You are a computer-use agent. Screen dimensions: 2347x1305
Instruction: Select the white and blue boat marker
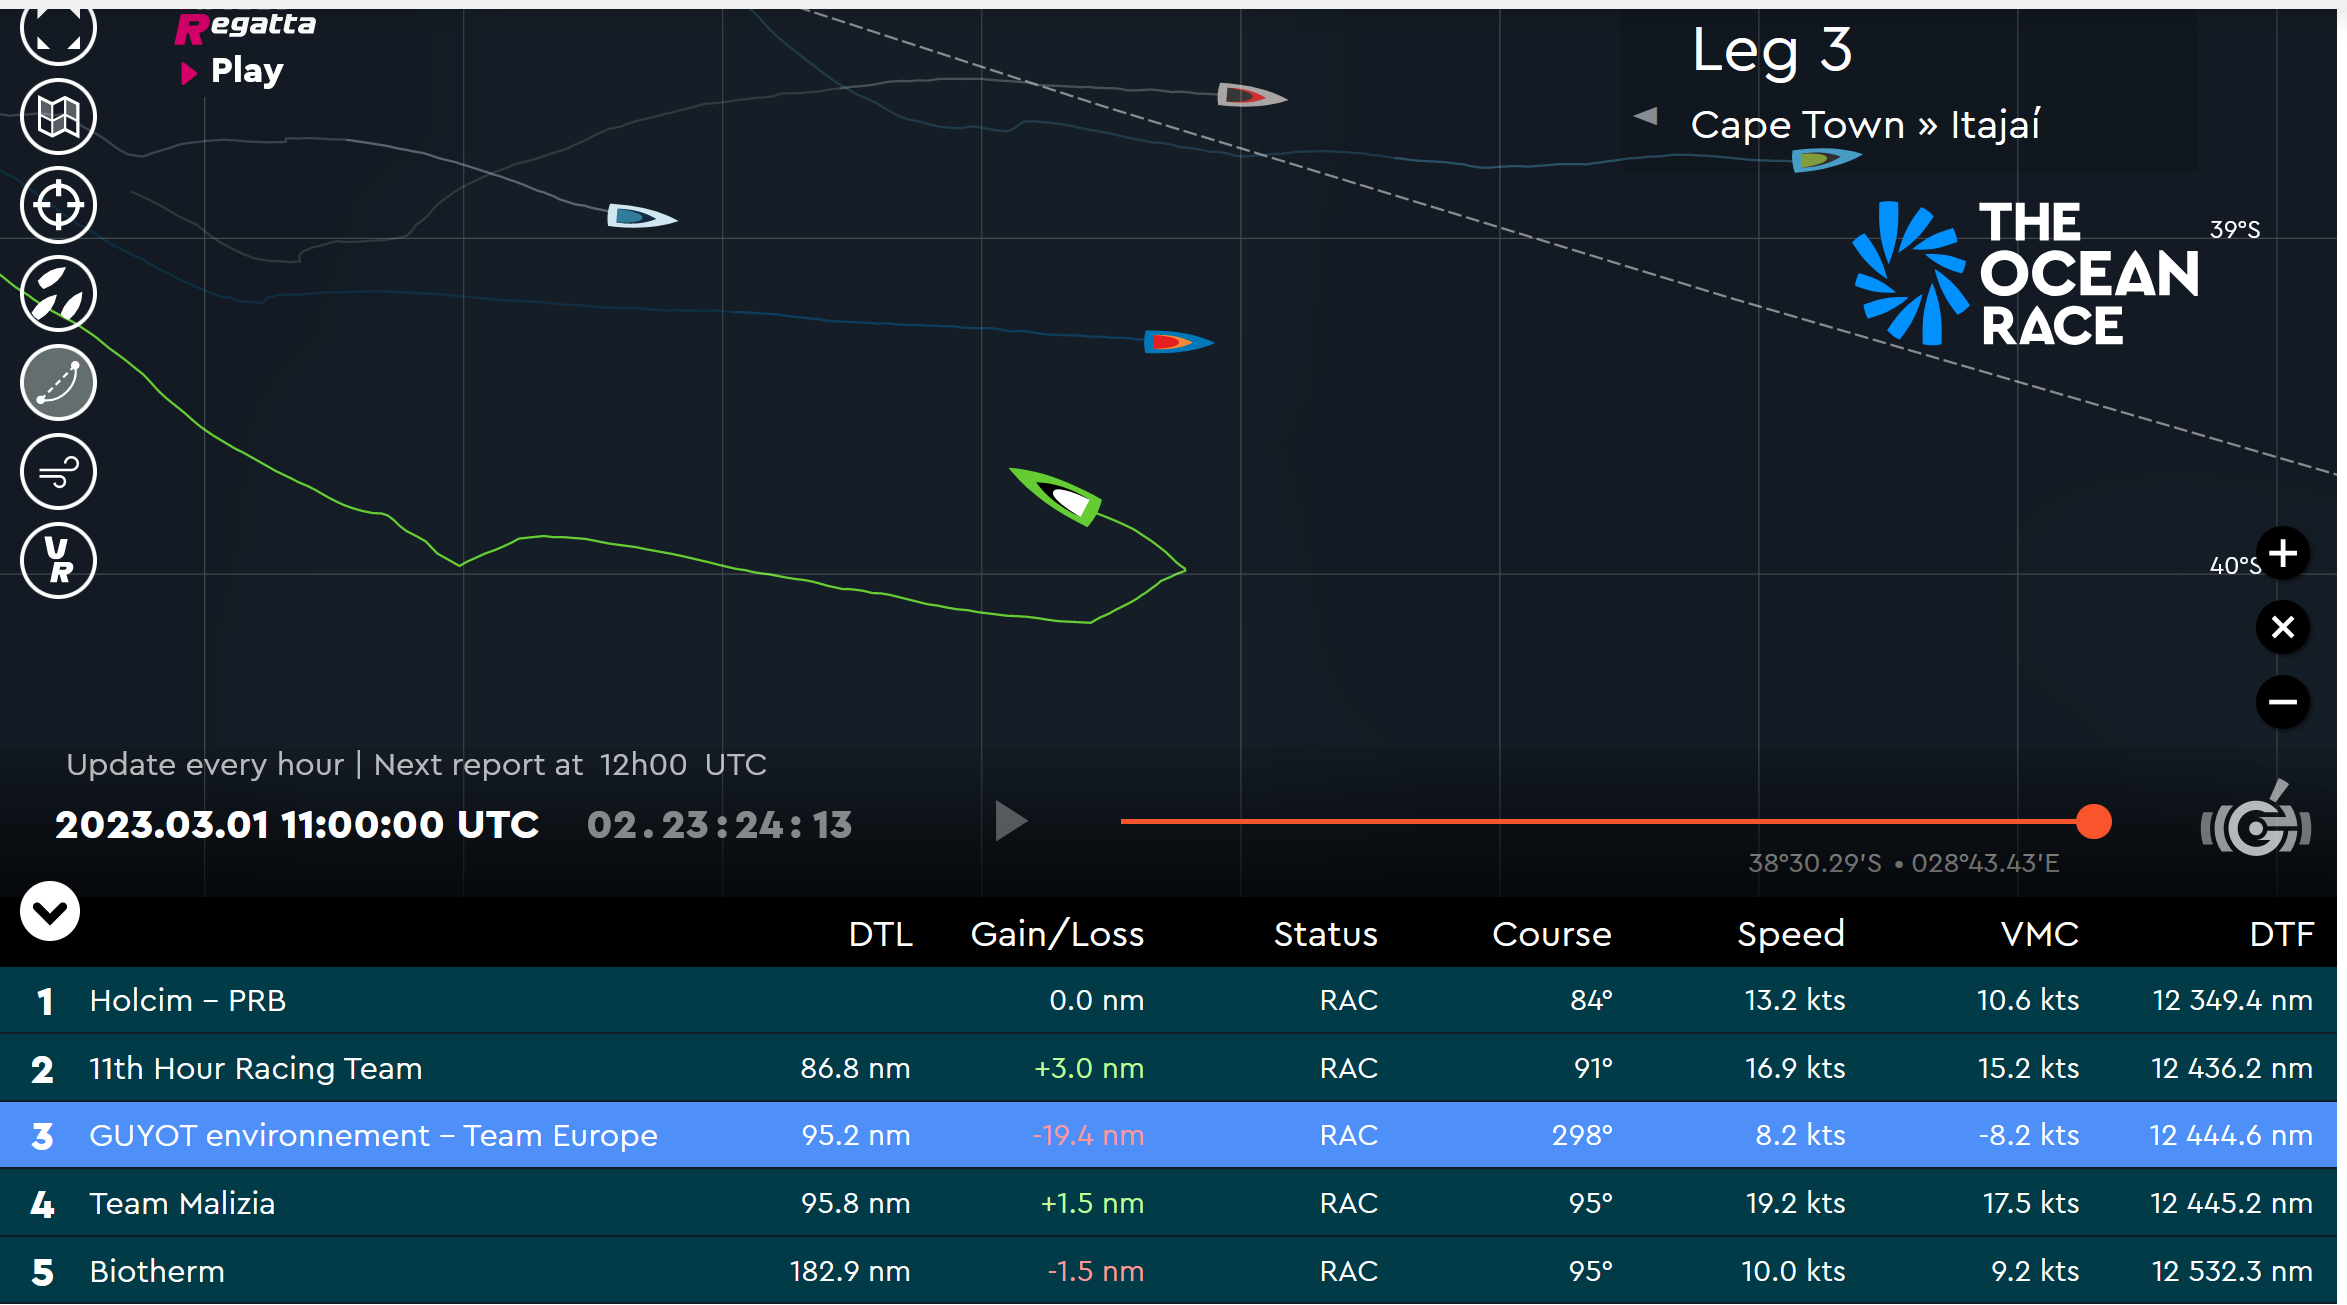pos(641,216)
